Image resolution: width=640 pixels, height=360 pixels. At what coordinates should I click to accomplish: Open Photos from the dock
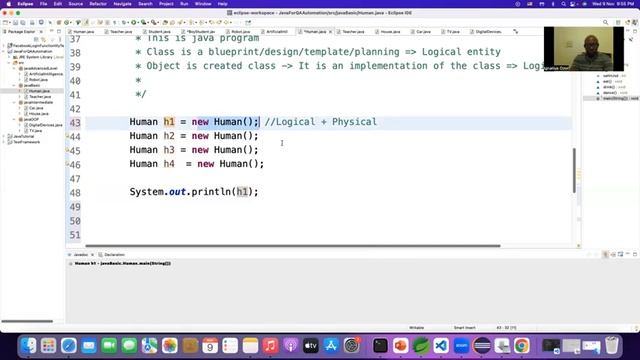pos(170,346)
